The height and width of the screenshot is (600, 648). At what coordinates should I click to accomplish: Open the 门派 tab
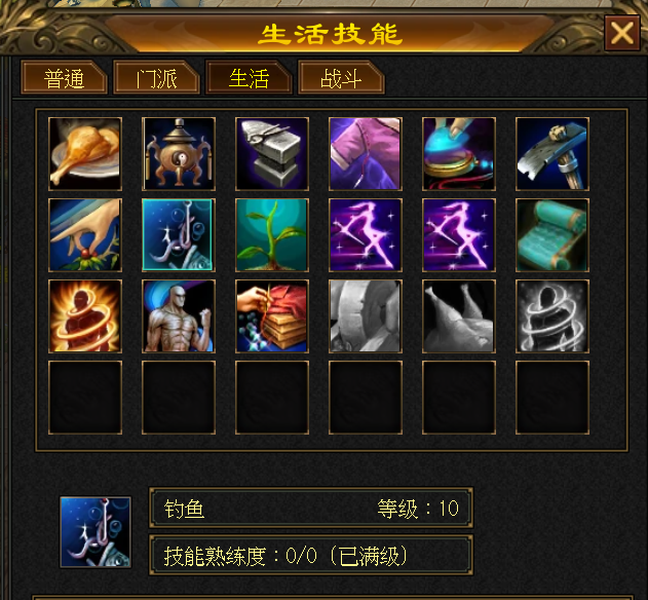[x=157, y=78]
